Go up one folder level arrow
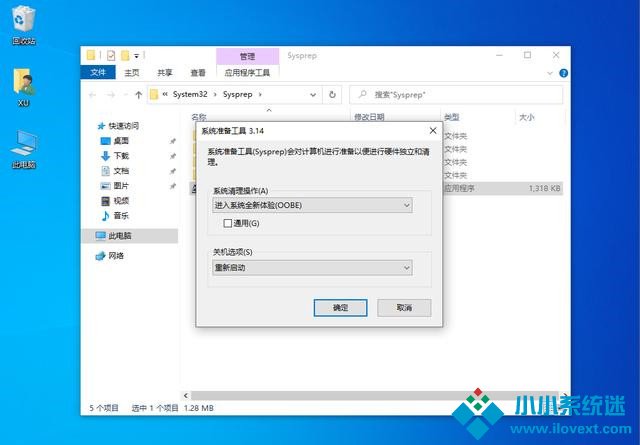The height and width of the screenshot is (445, 640). (138, 95)
